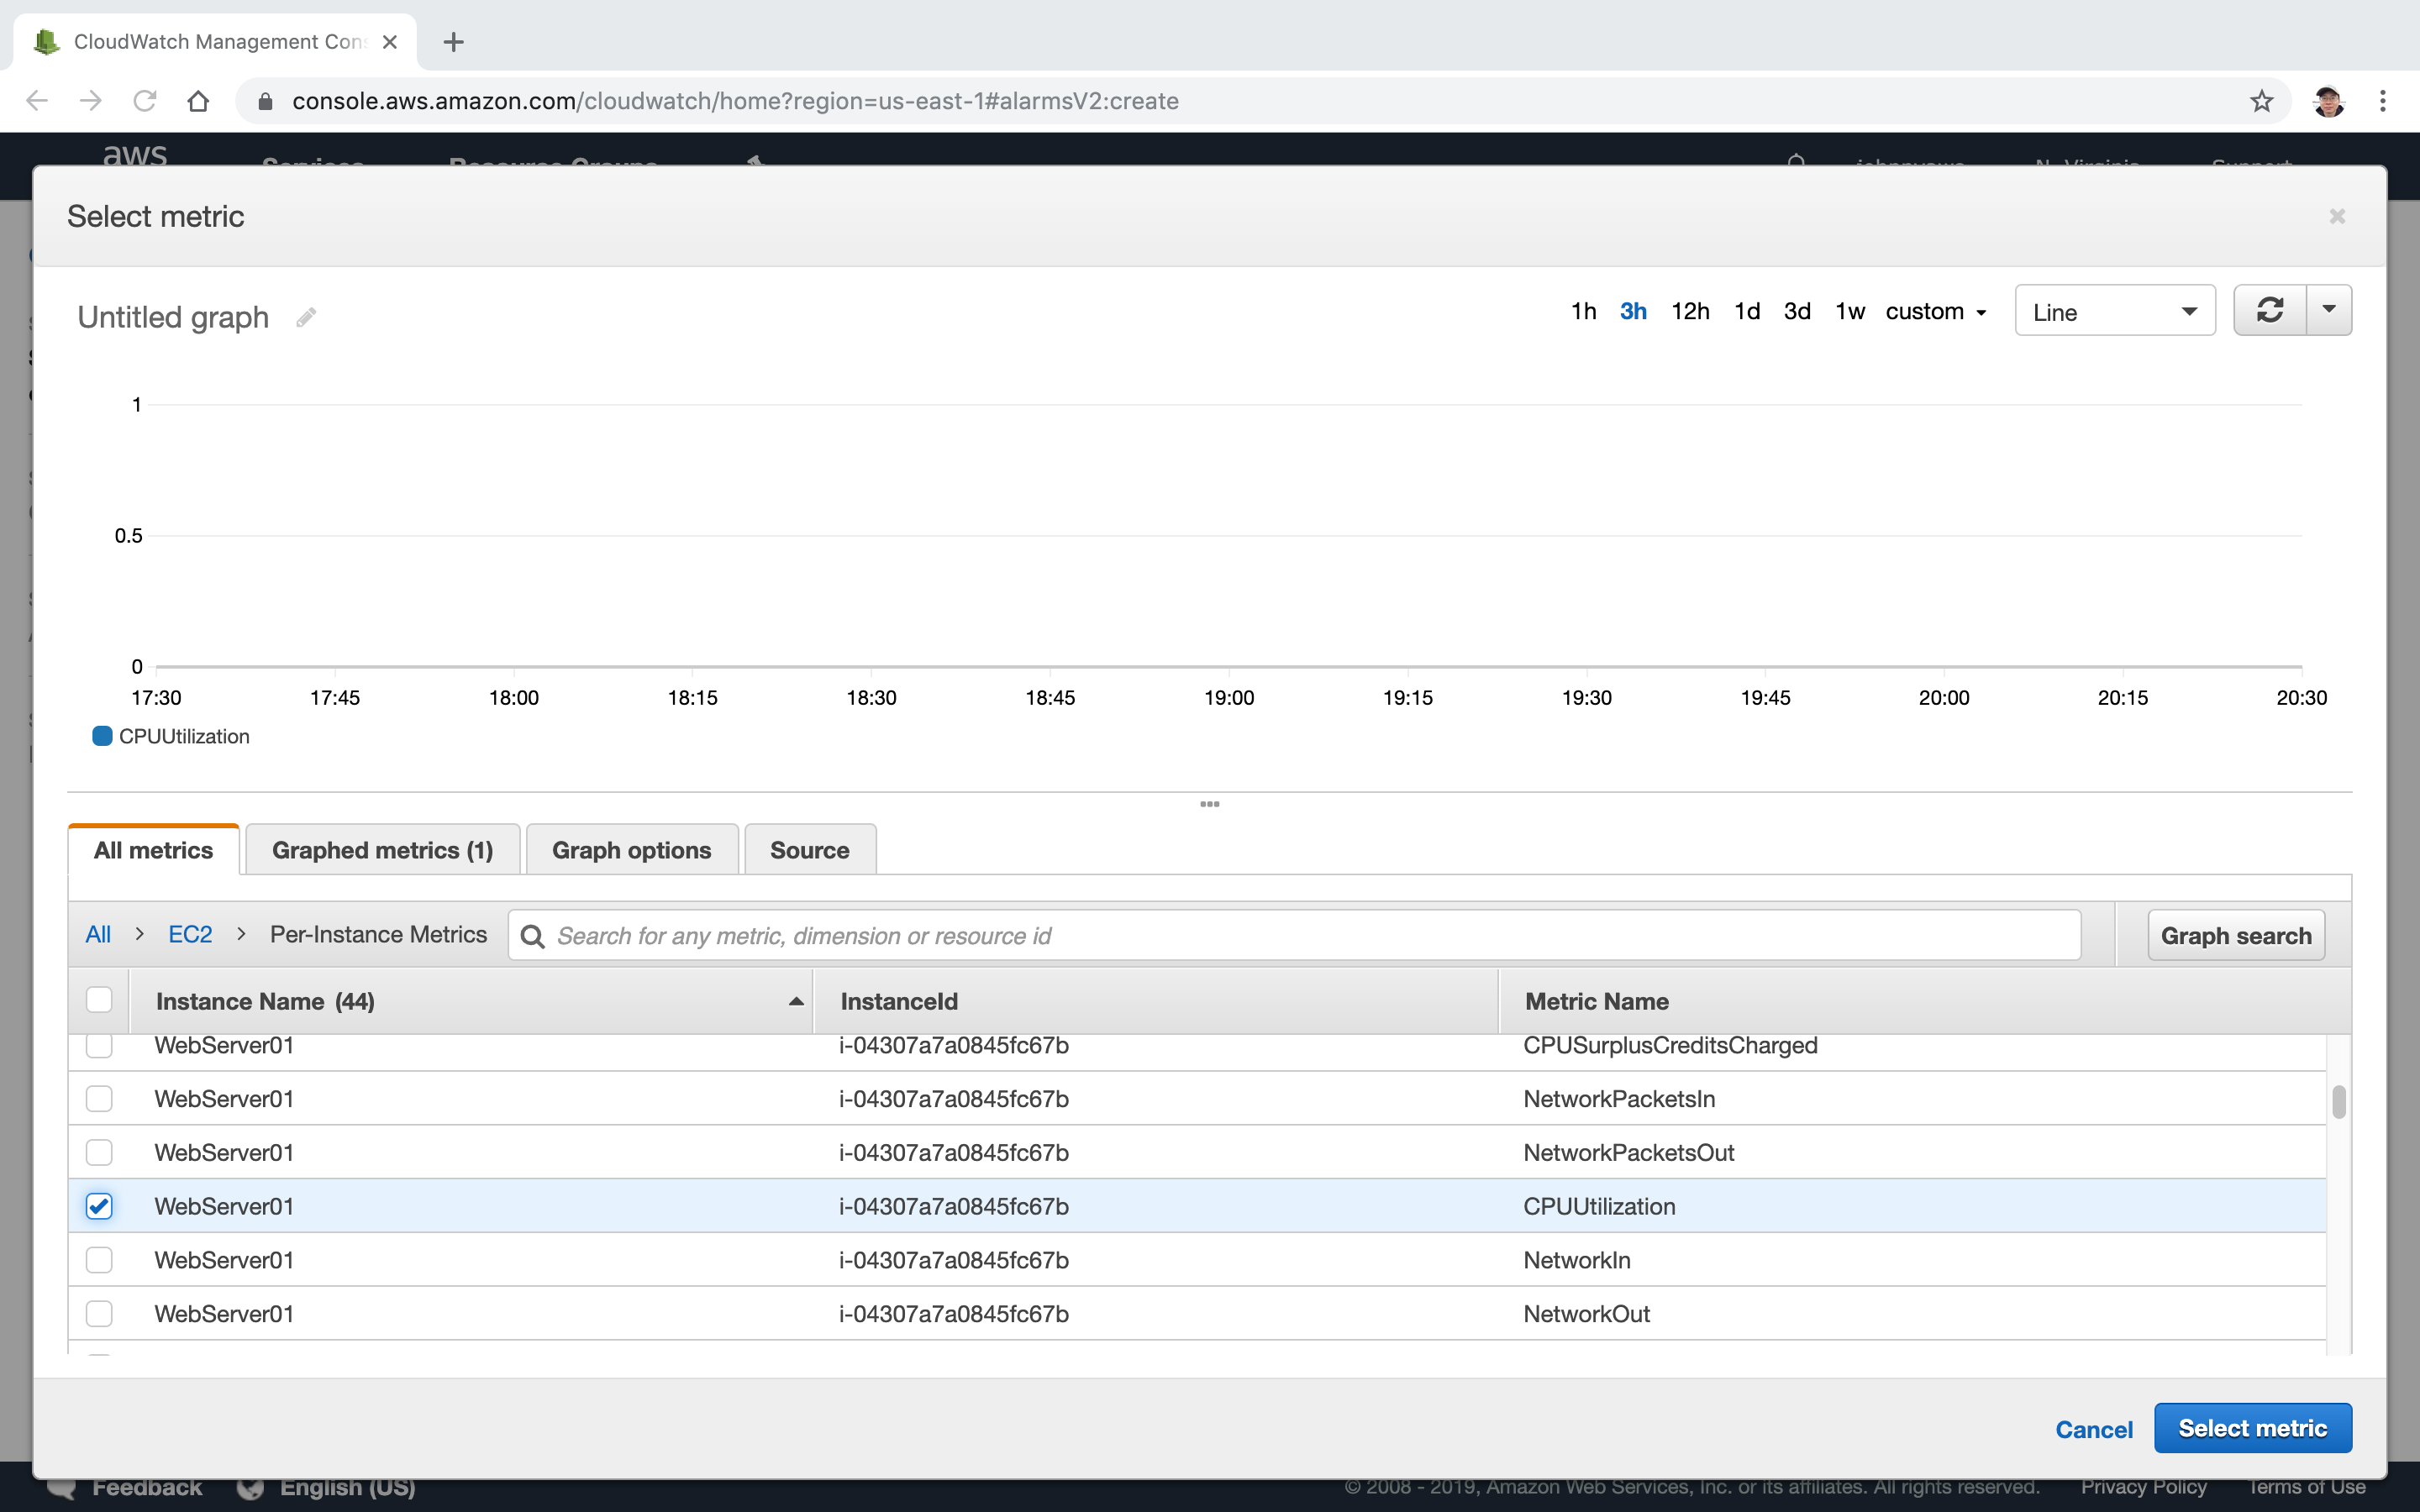Click the Cancel link

tap(2094, 1429)
